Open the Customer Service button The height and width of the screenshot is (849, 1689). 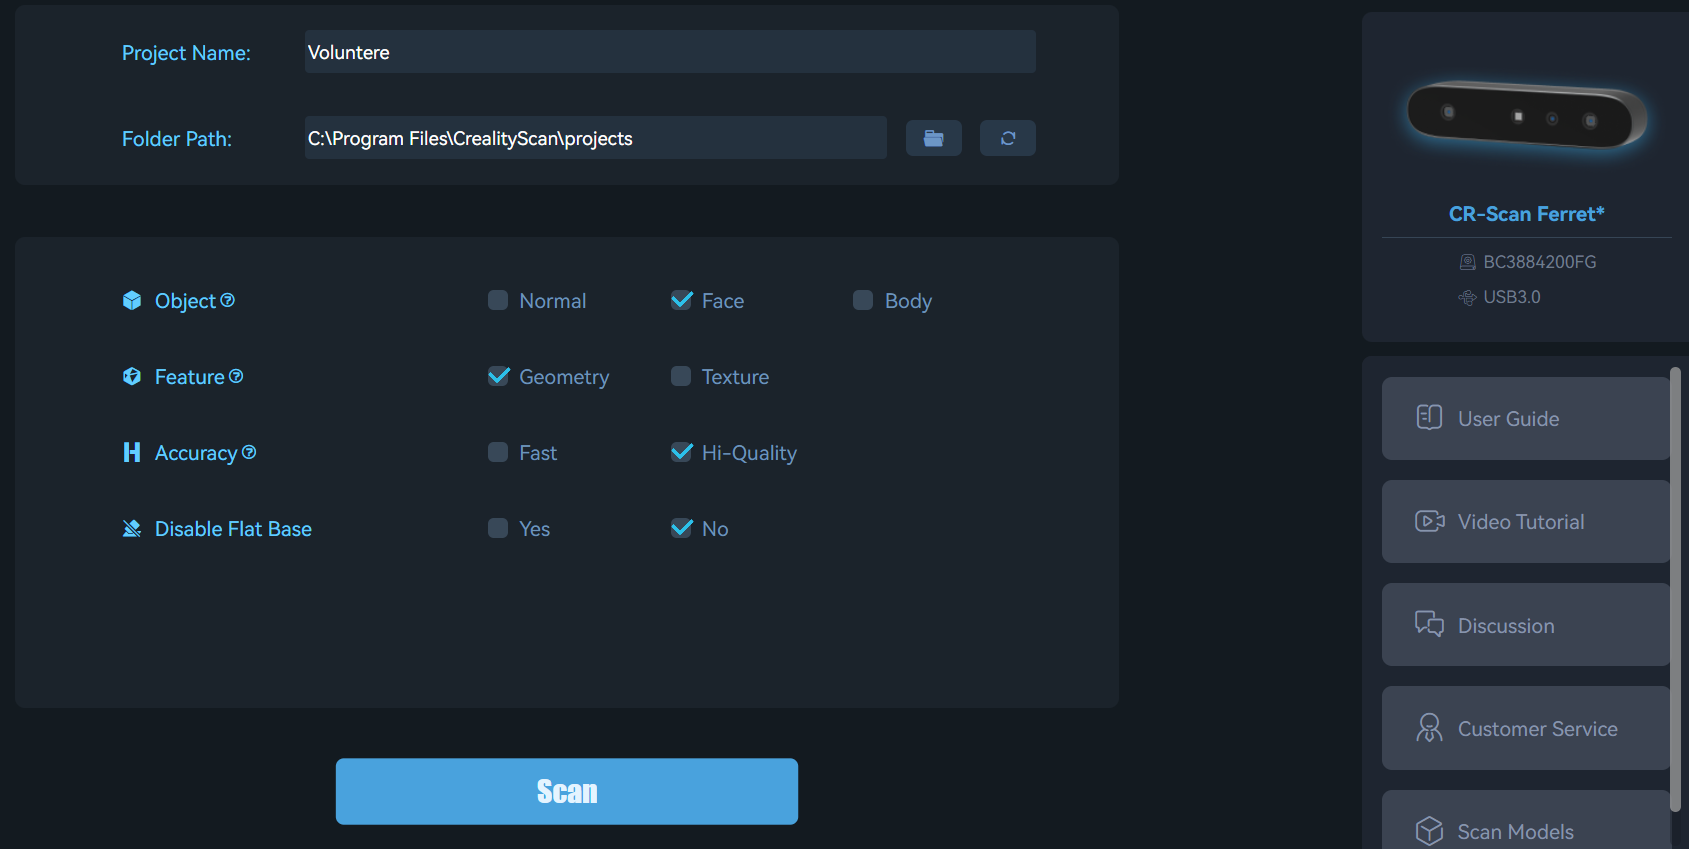(x=1526, y=728)
